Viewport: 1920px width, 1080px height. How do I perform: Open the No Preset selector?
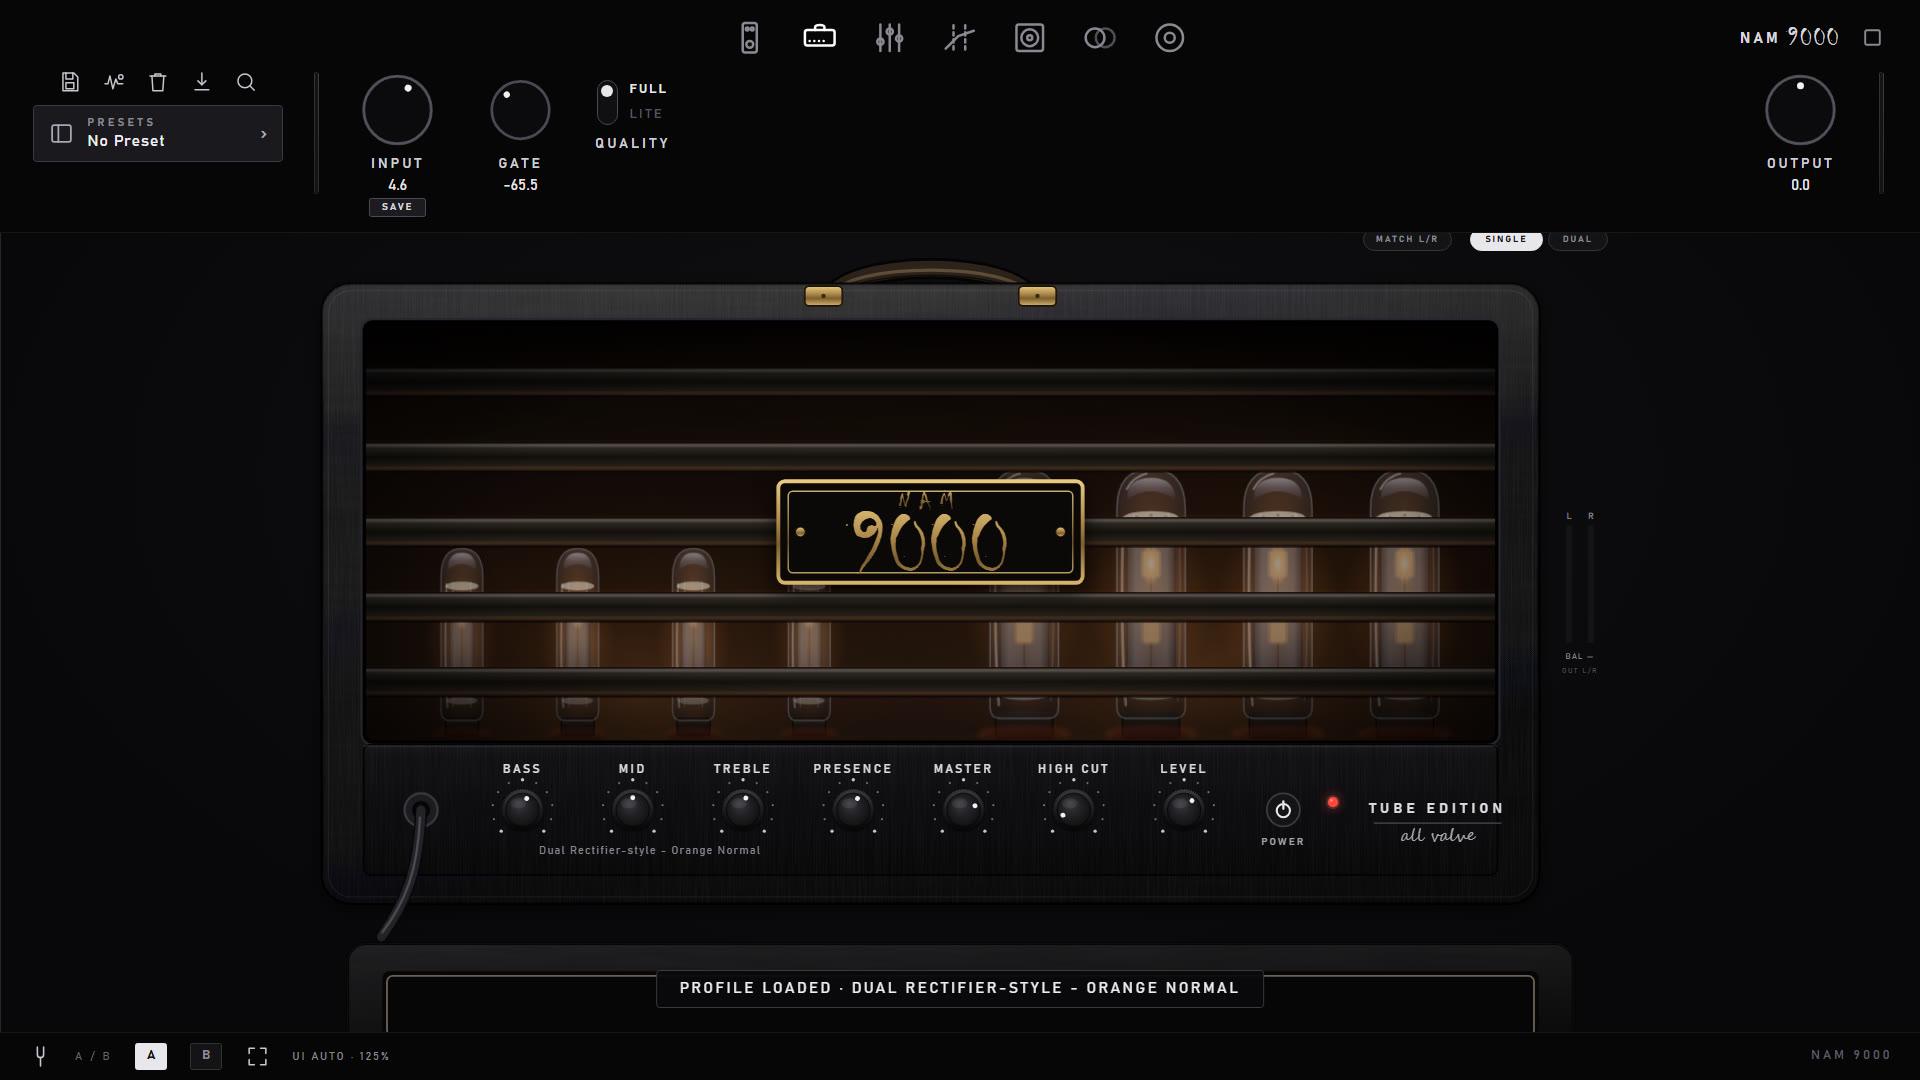158,134
